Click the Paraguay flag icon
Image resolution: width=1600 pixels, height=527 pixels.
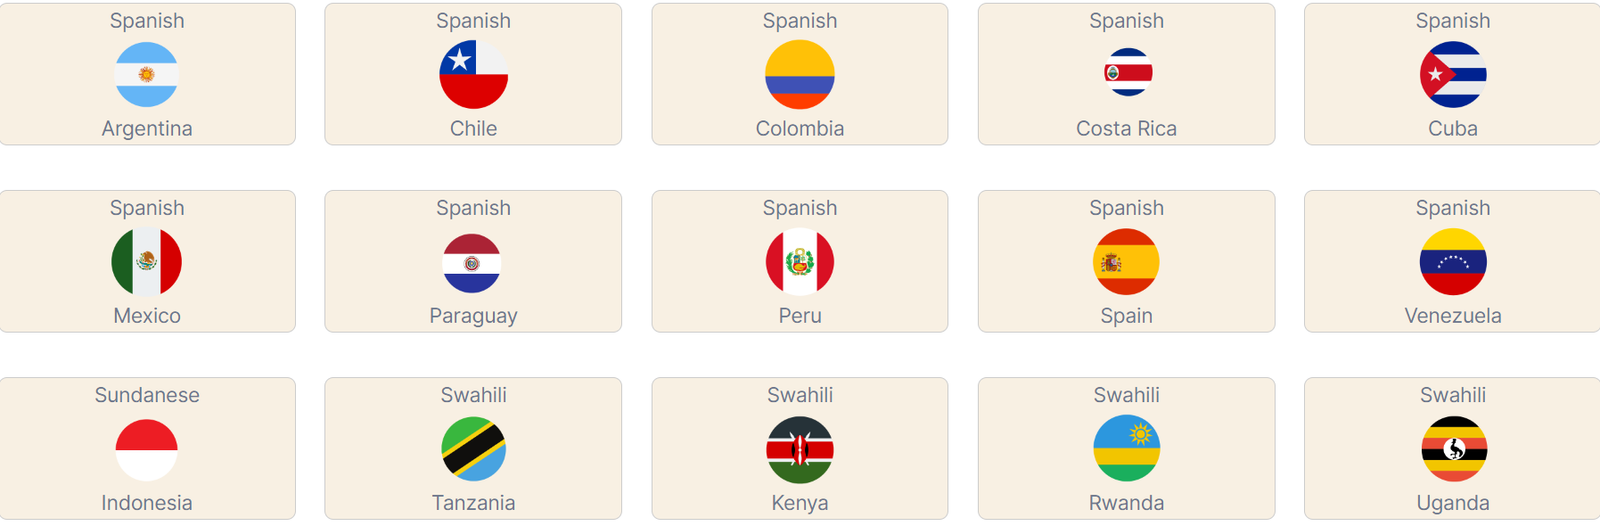tap(472, 263)
